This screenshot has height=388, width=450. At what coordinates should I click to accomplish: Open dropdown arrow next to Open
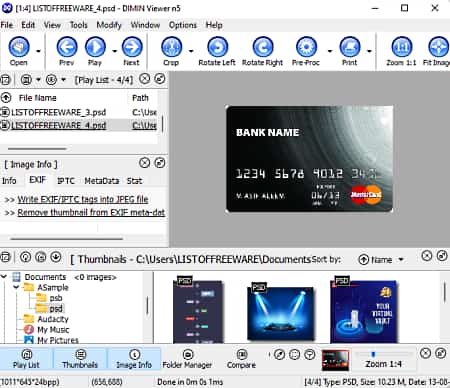click(x=38, y=51)
